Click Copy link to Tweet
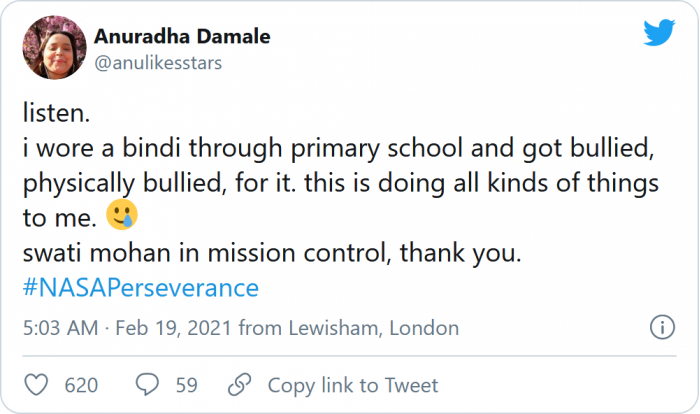 tap(353, 385)
